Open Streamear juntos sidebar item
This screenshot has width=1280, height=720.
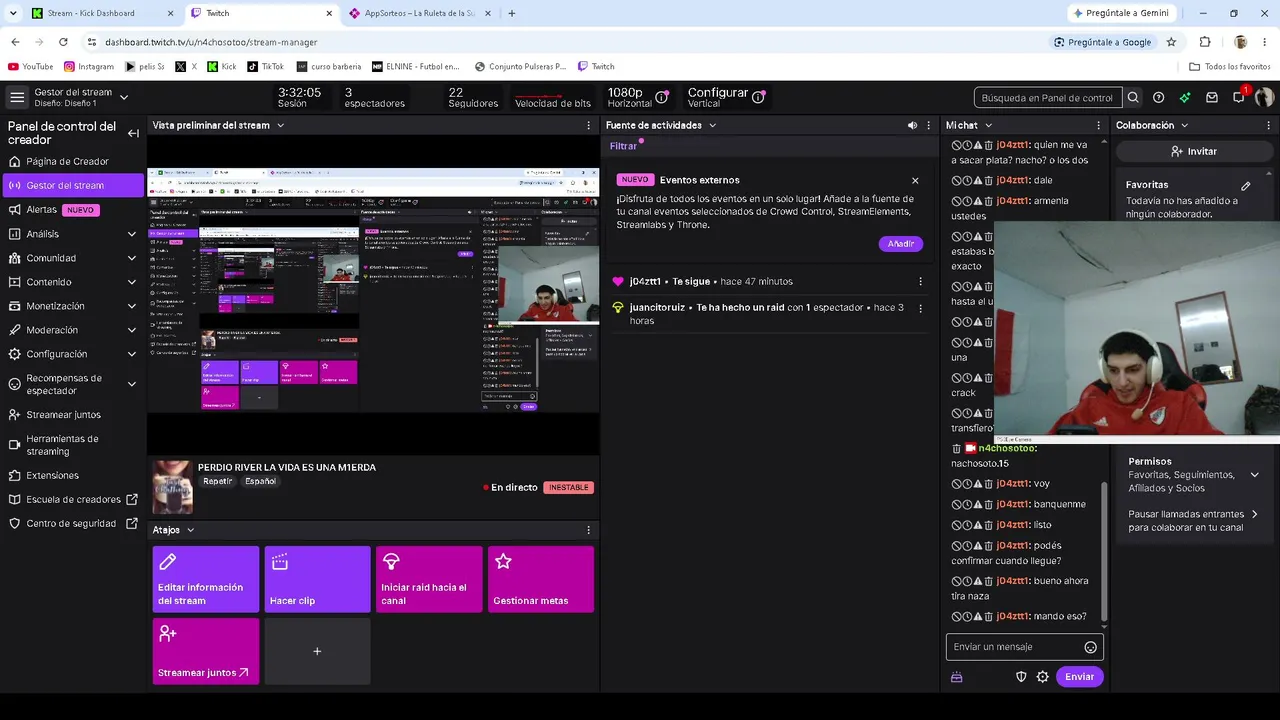73,415
